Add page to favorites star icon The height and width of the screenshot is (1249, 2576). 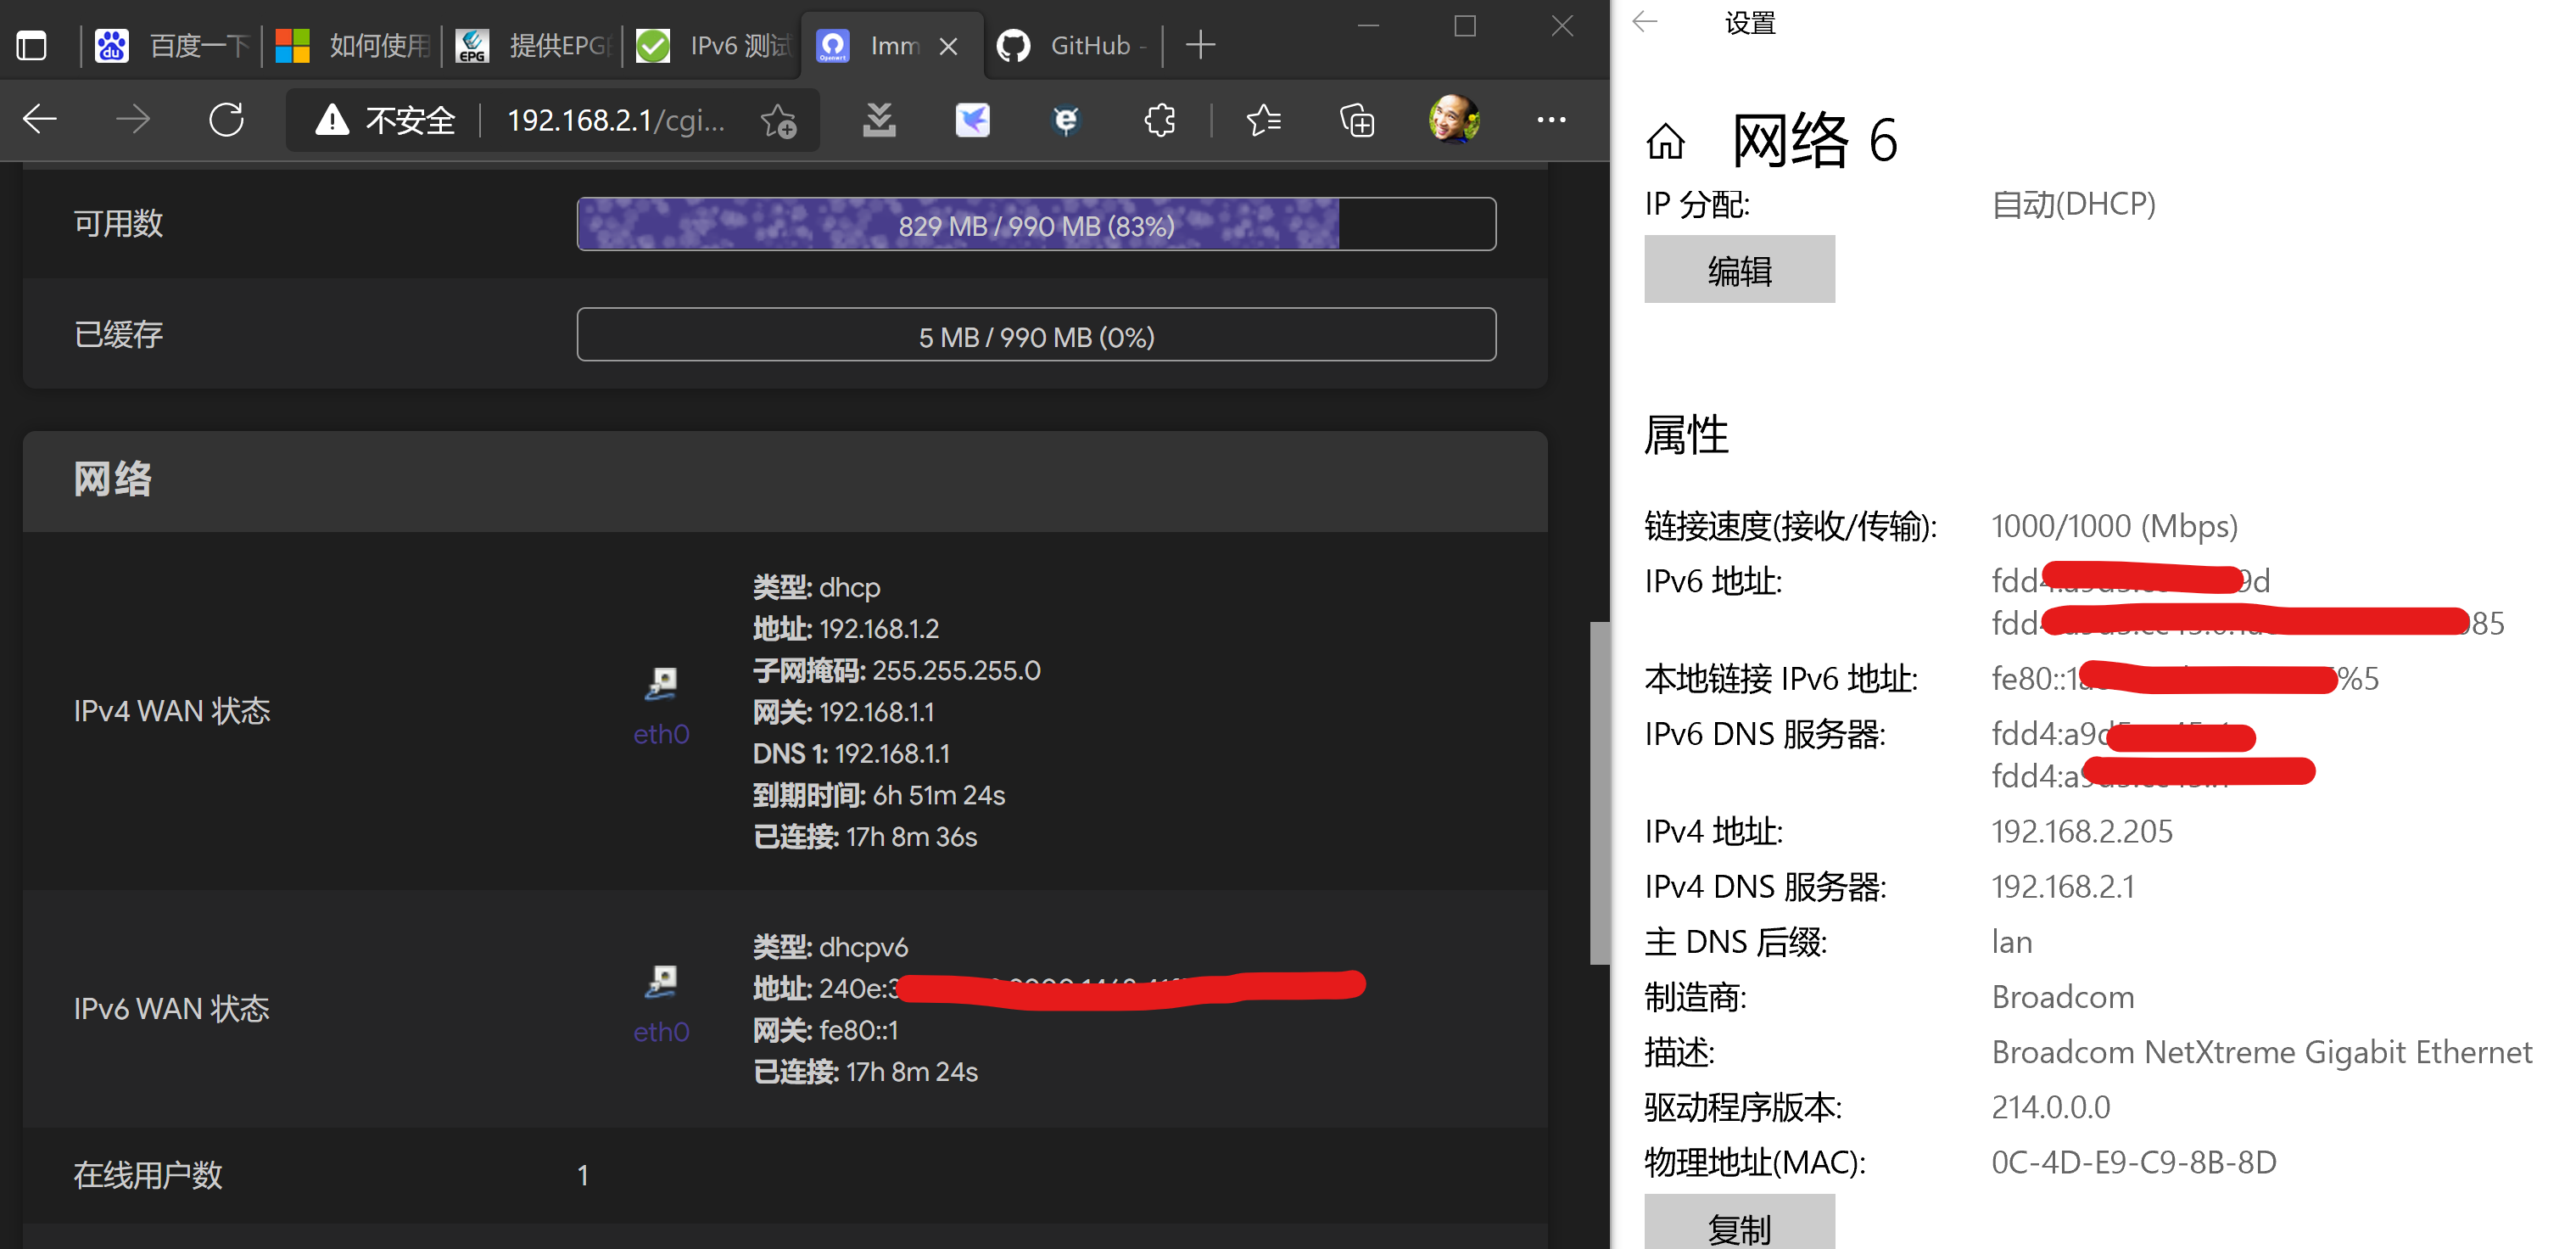[778, 121]
